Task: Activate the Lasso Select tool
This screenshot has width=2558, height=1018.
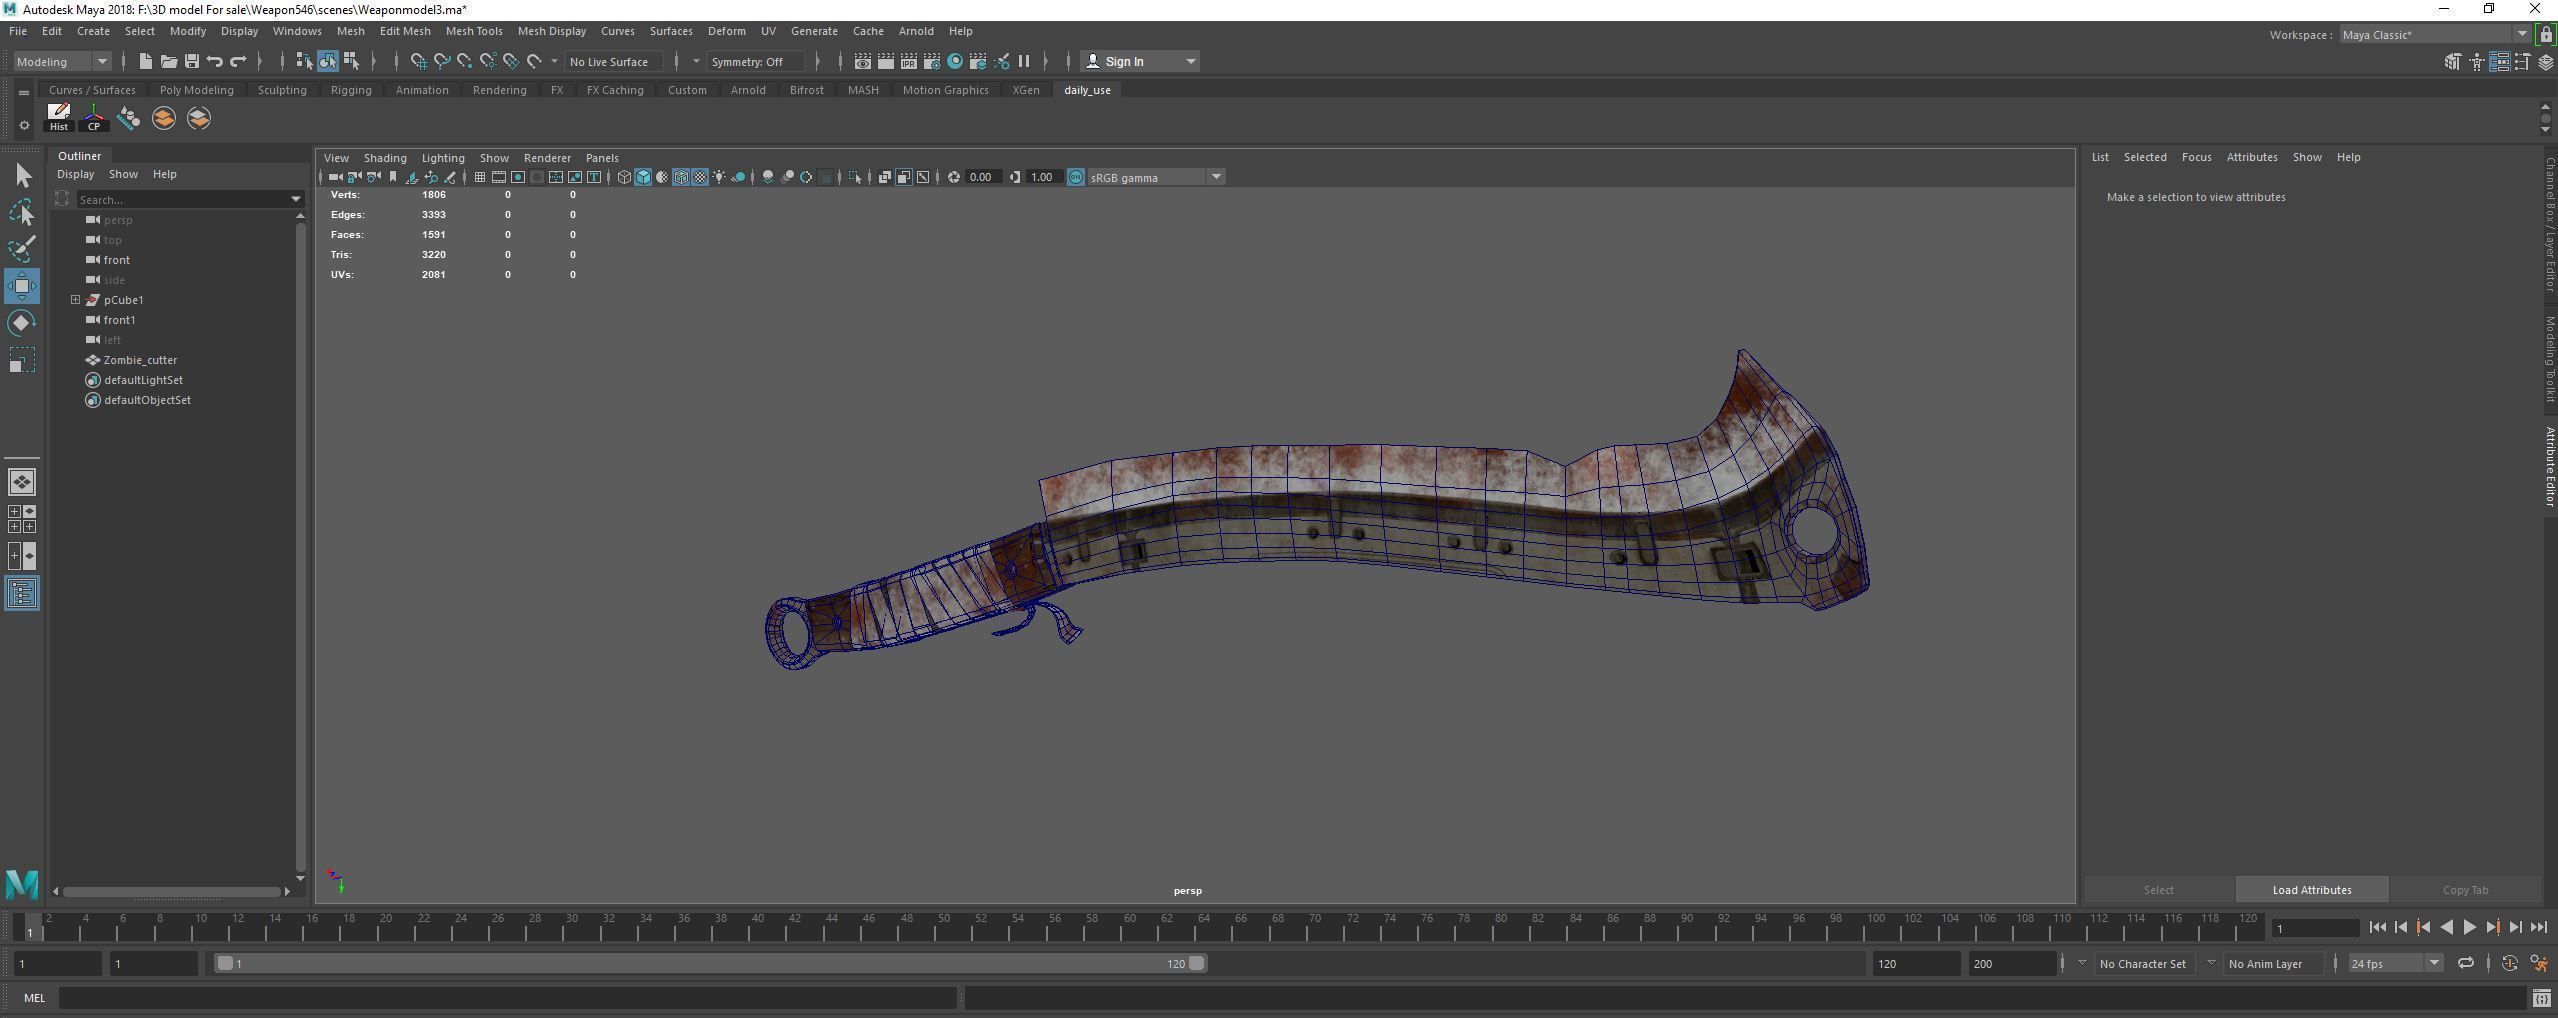Action: [22, 212]
